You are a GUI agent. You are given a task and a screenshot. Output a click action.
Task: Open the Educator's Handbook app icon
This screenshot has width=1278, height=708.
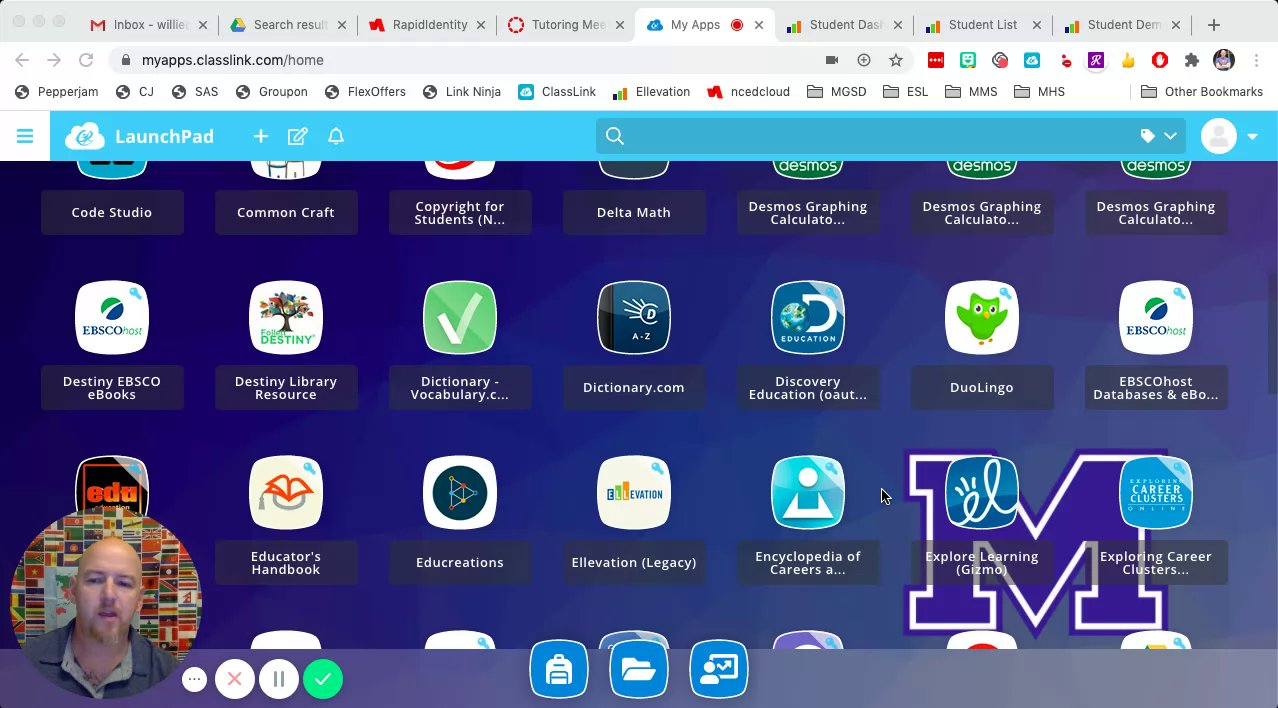[286, 493]
